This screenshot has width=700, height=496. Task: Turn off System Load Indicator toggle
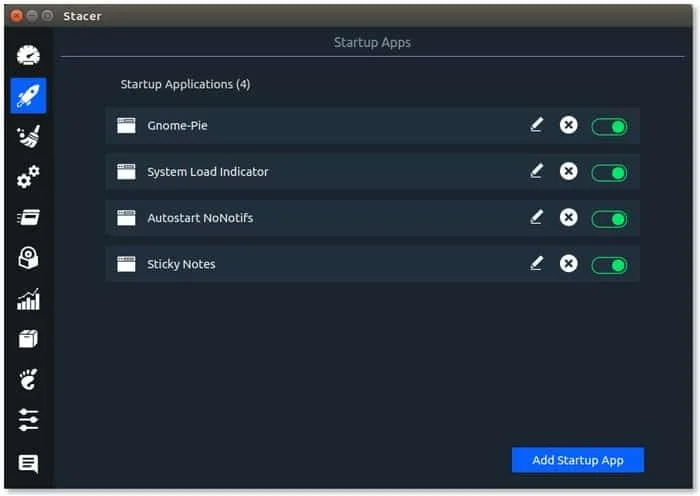tap(609, 173)
